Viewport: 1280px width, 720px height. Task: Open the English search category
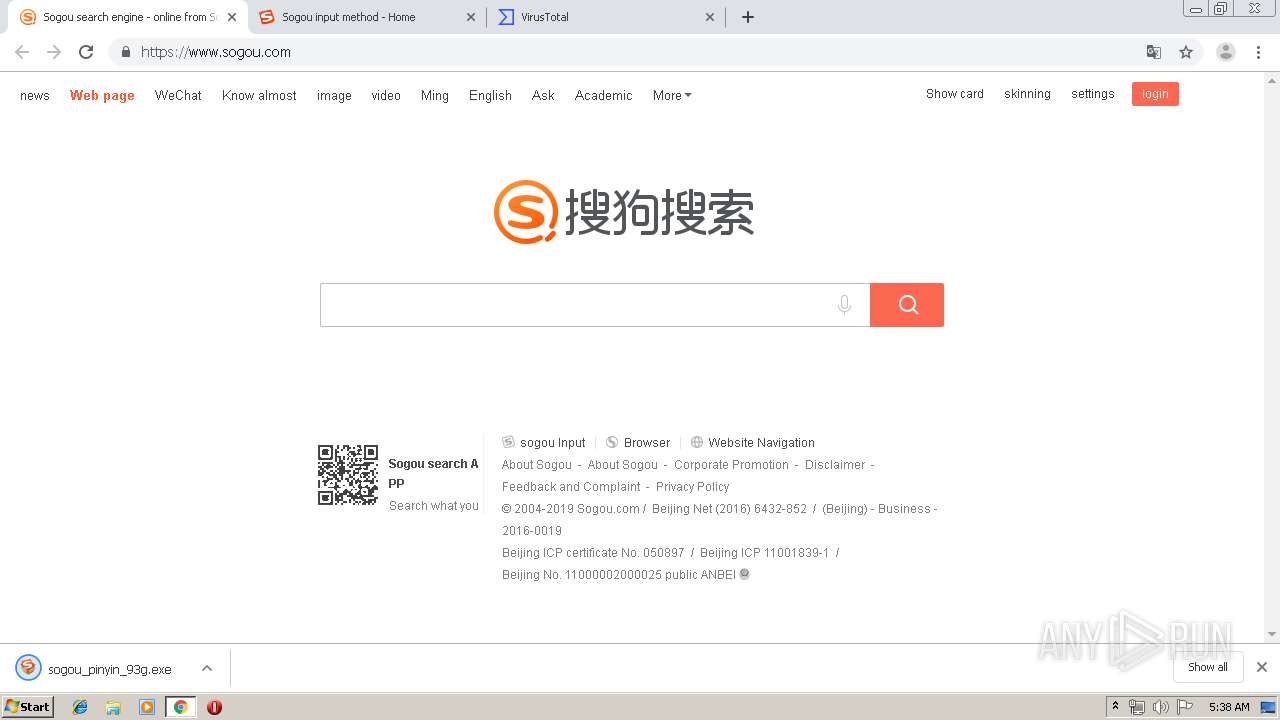click(490, 95)
